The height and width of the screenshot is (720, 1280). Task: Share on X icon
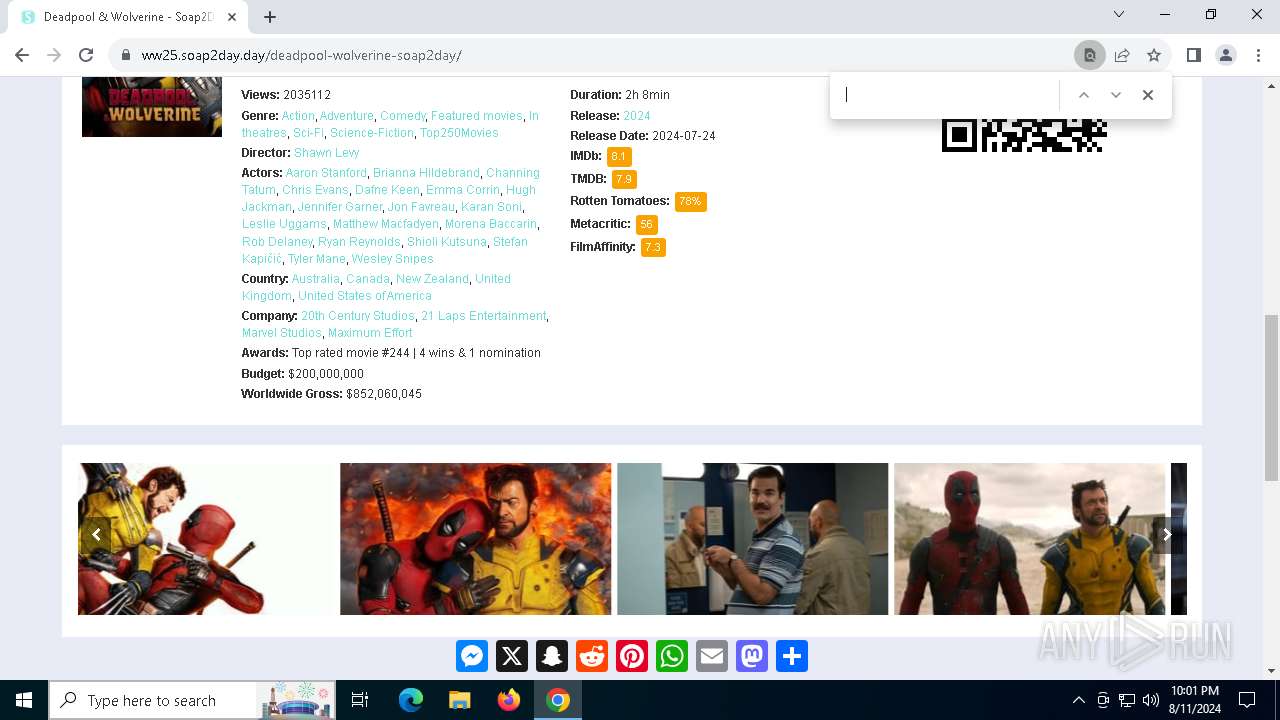click(512, 656)
